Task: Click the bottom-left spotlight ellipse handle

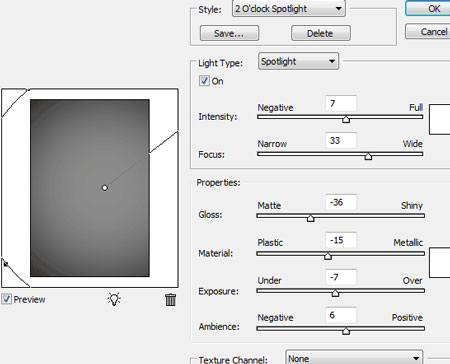Action: tap(6, 264)
